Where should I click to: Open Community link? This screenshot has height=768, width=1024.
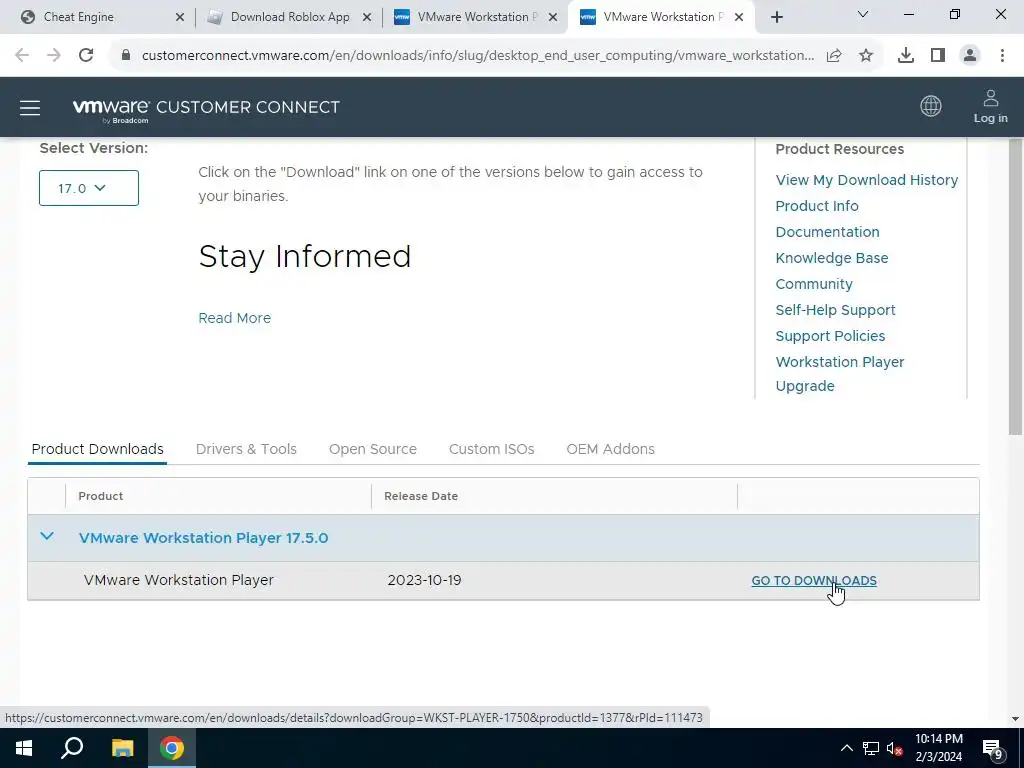[x=814, y=284]
